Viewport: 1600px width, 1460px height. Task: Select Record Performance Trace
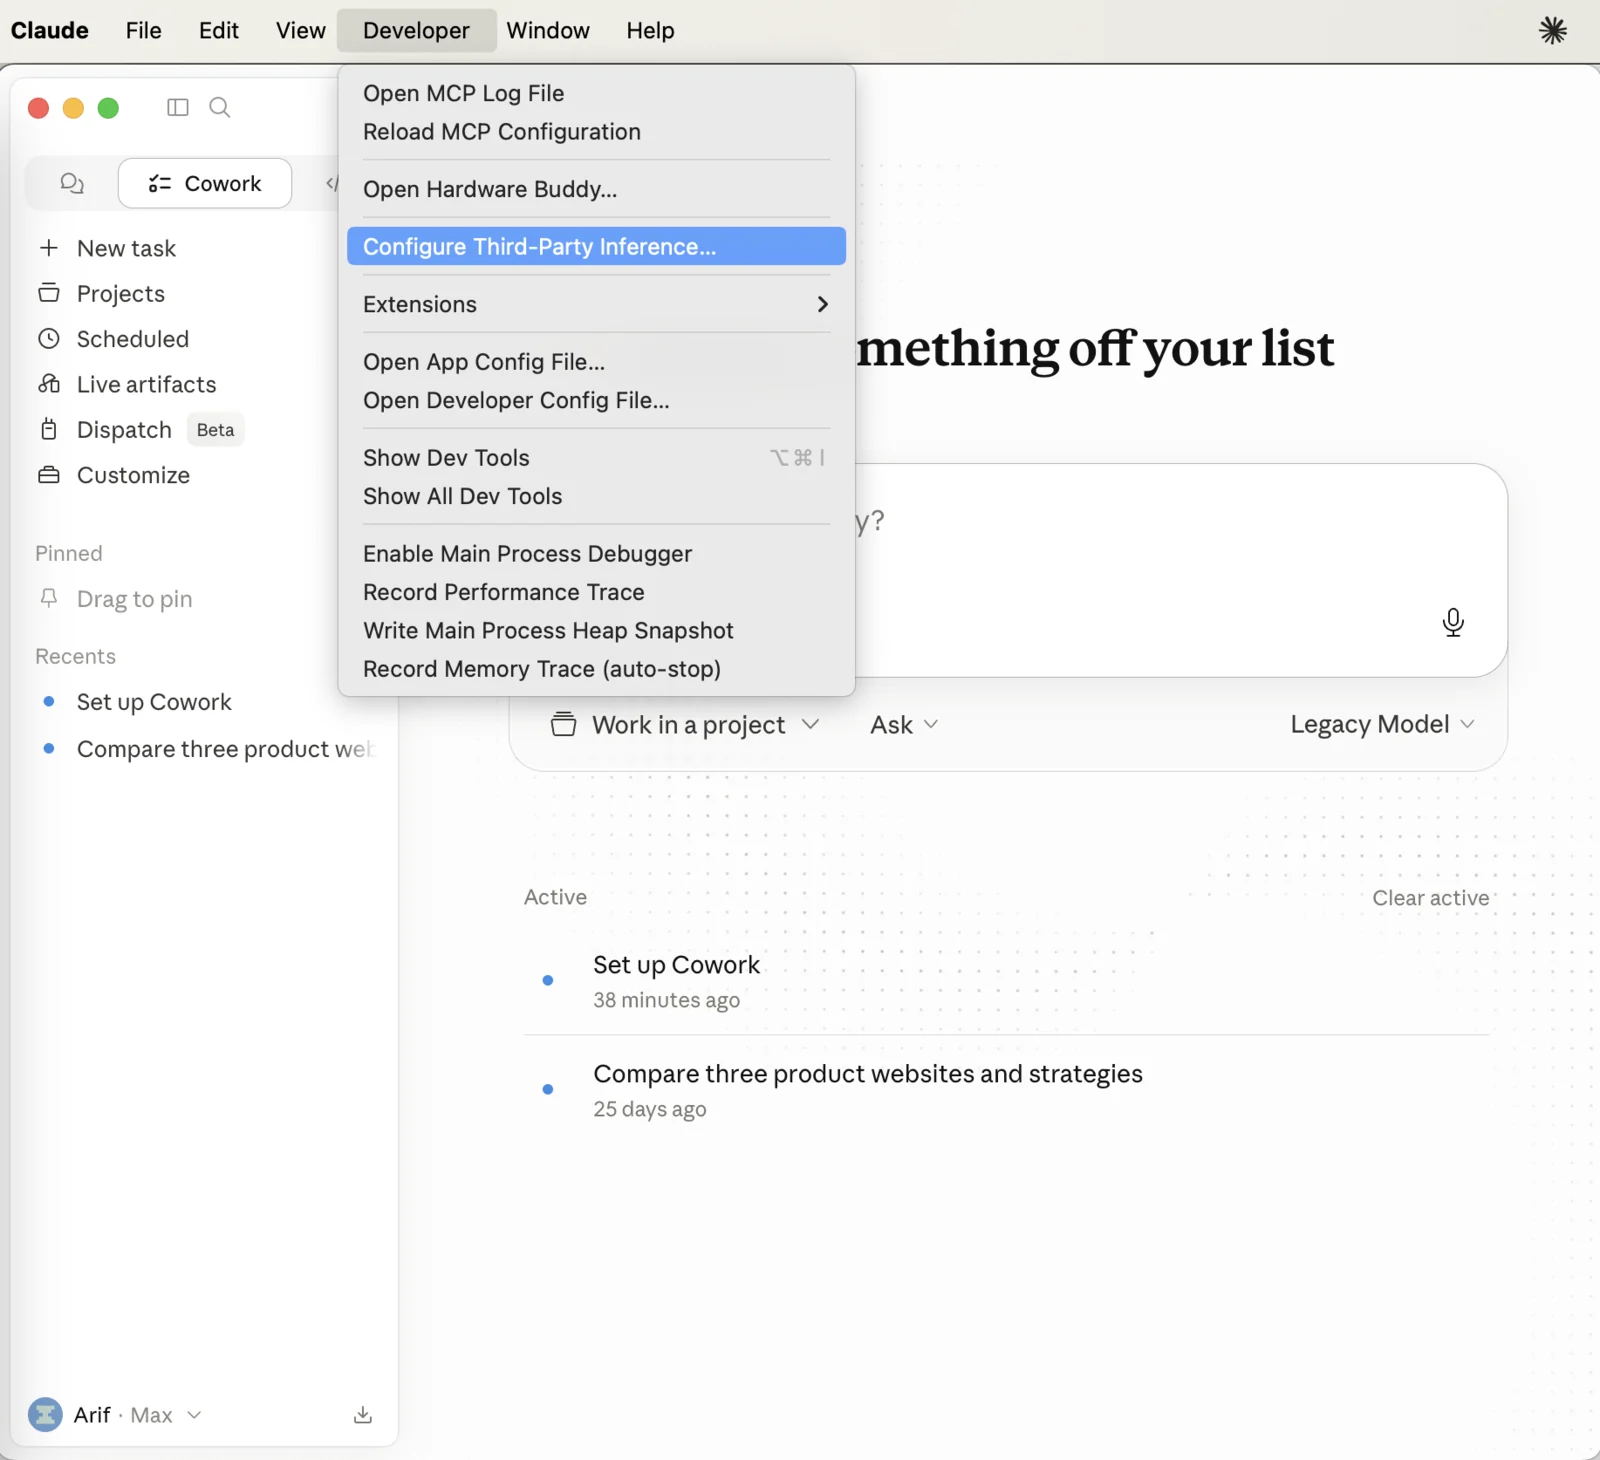point(596,592)
